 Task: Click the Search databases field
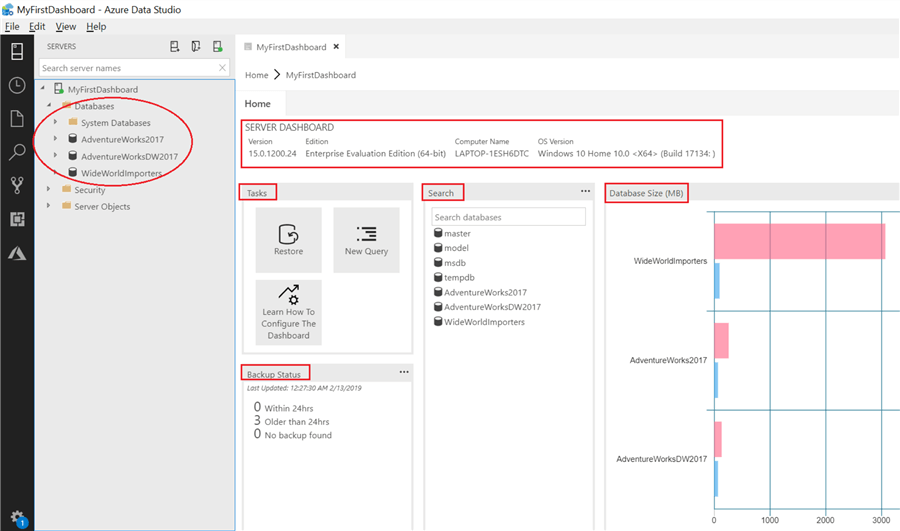pyautogui.click(x=509, y=217)
